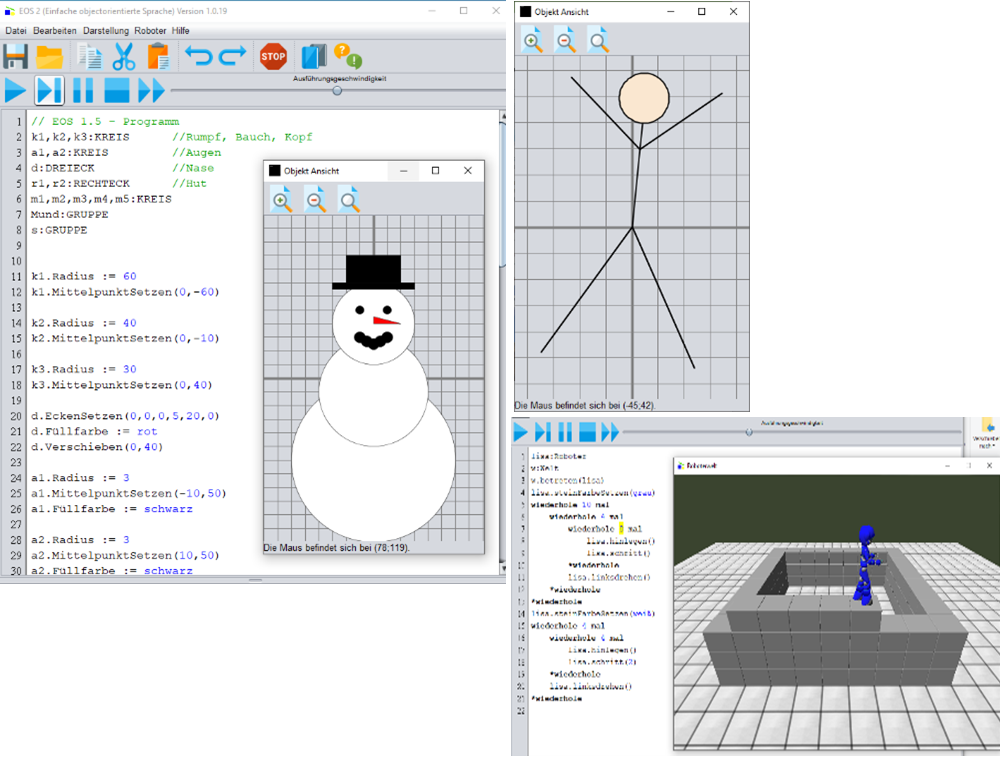The height and width of the screenshot is (761, 1000).
Task: Start the robot program in the lower window
Action: pyautogui.click(x=519, y=432)
